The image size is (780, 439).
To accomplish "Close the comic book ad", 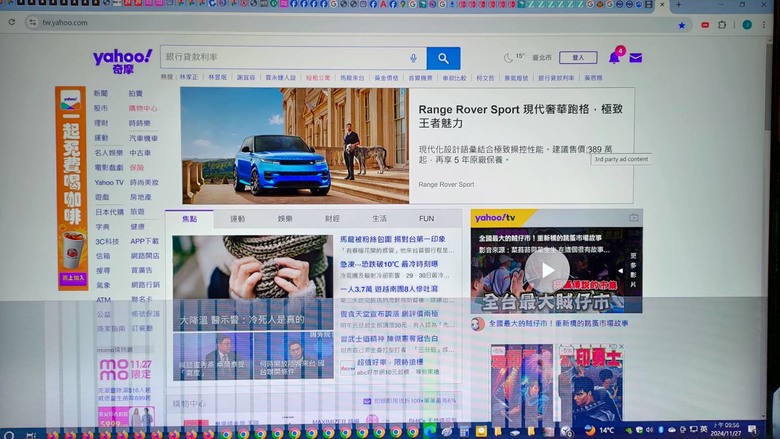I will (x=621, y=347).
